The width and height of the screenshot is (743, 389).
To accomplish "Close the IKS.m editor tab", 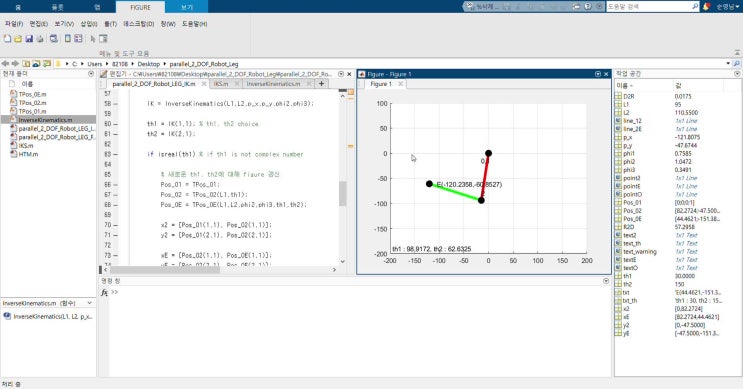I will [x=236, y=84].
